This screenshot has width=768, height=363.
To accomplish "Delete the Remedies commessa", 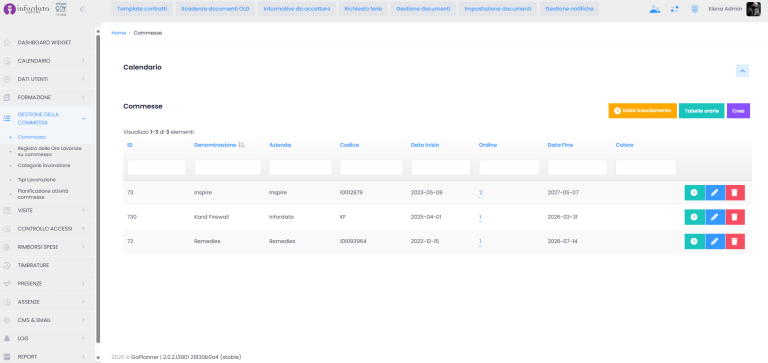I will pyautogui.click(x=735, y=241).
